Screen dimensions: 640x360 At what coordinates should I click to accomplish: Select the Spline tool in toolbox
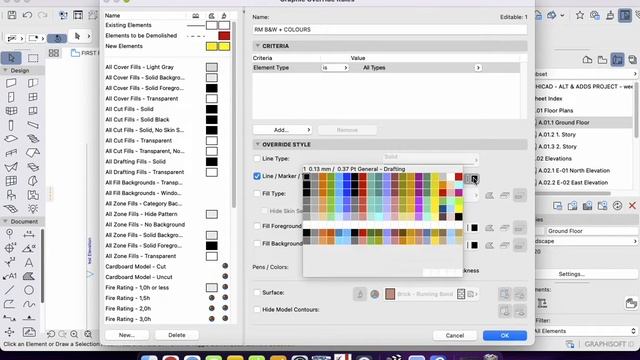click(x=29, y=304)
